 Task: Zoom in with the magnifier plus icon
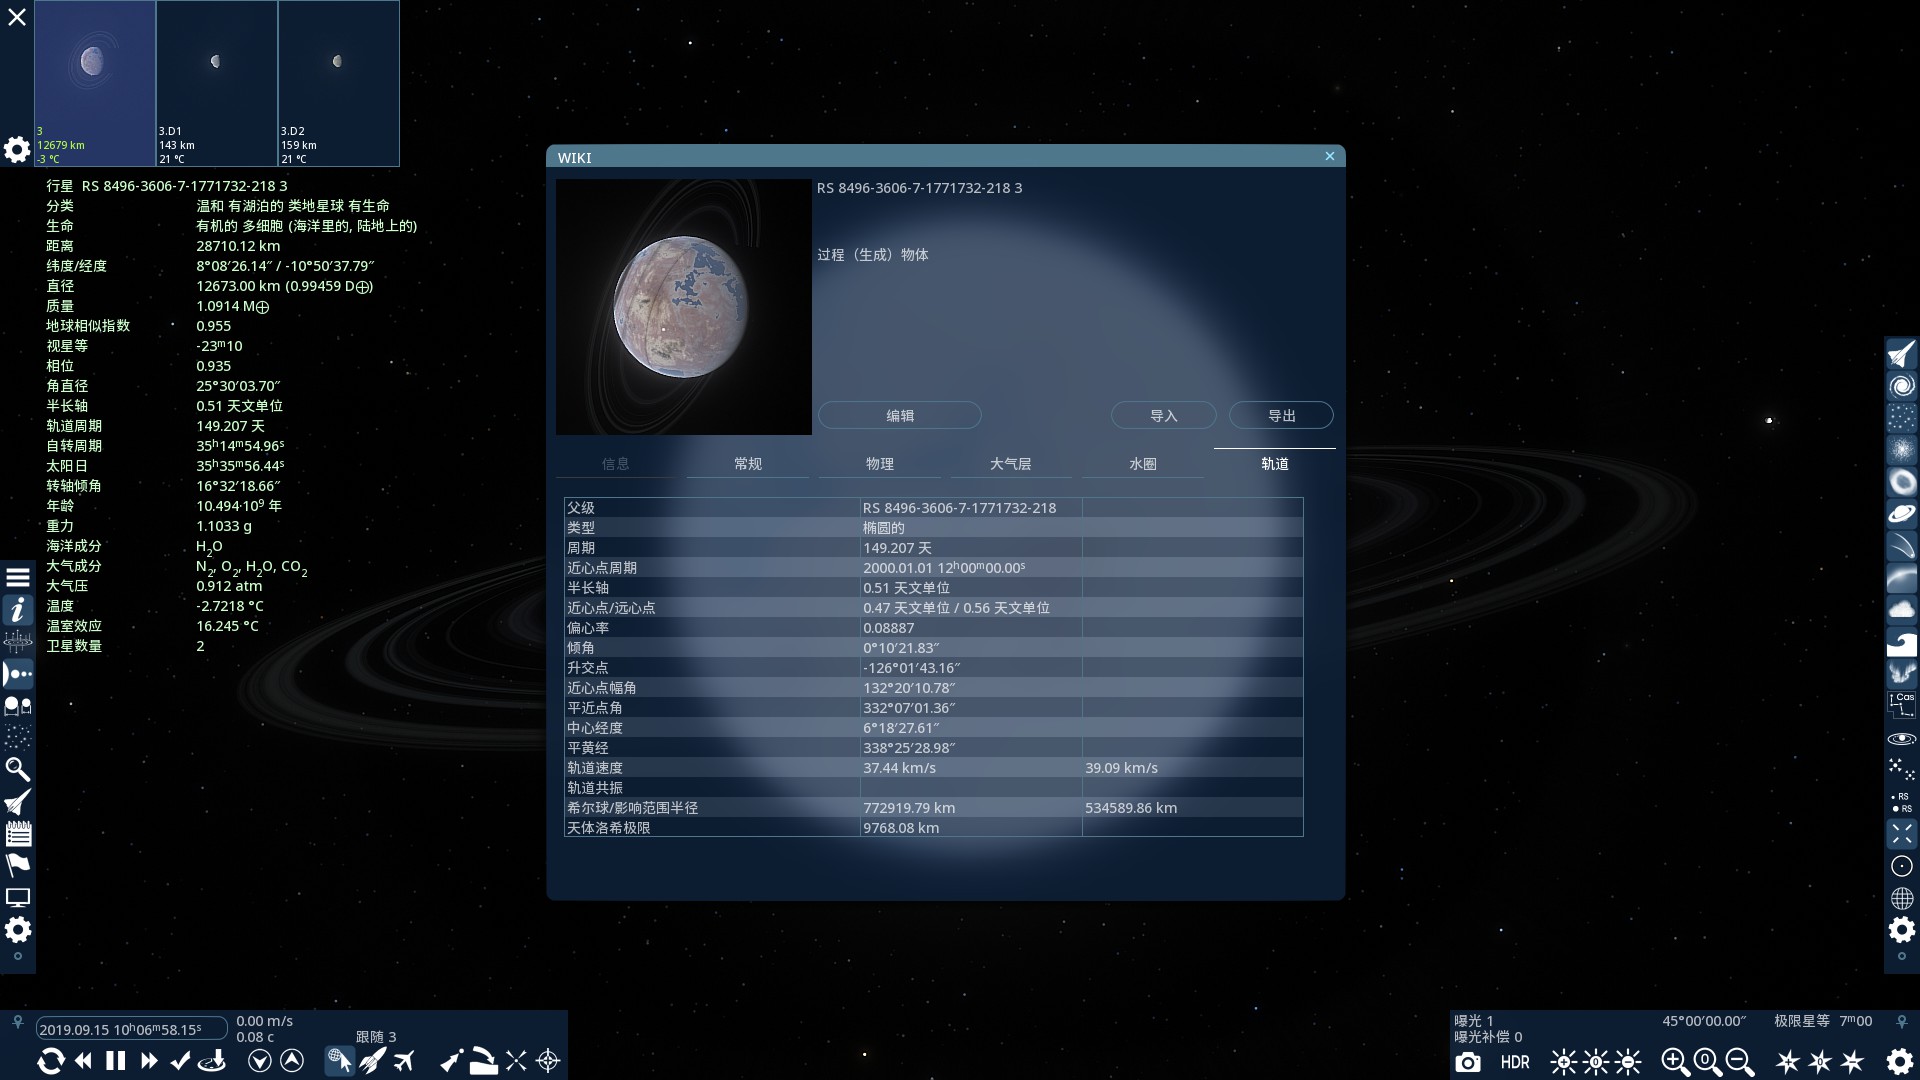click(x=1675, y=1062)
